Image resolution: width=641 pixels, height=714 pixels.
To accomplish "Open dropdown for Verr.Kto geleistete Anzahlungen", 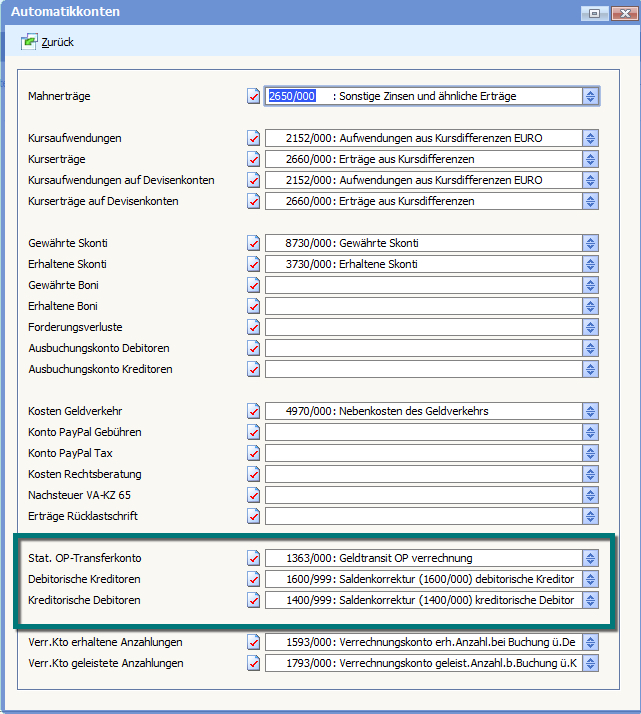I will [591, 663].
